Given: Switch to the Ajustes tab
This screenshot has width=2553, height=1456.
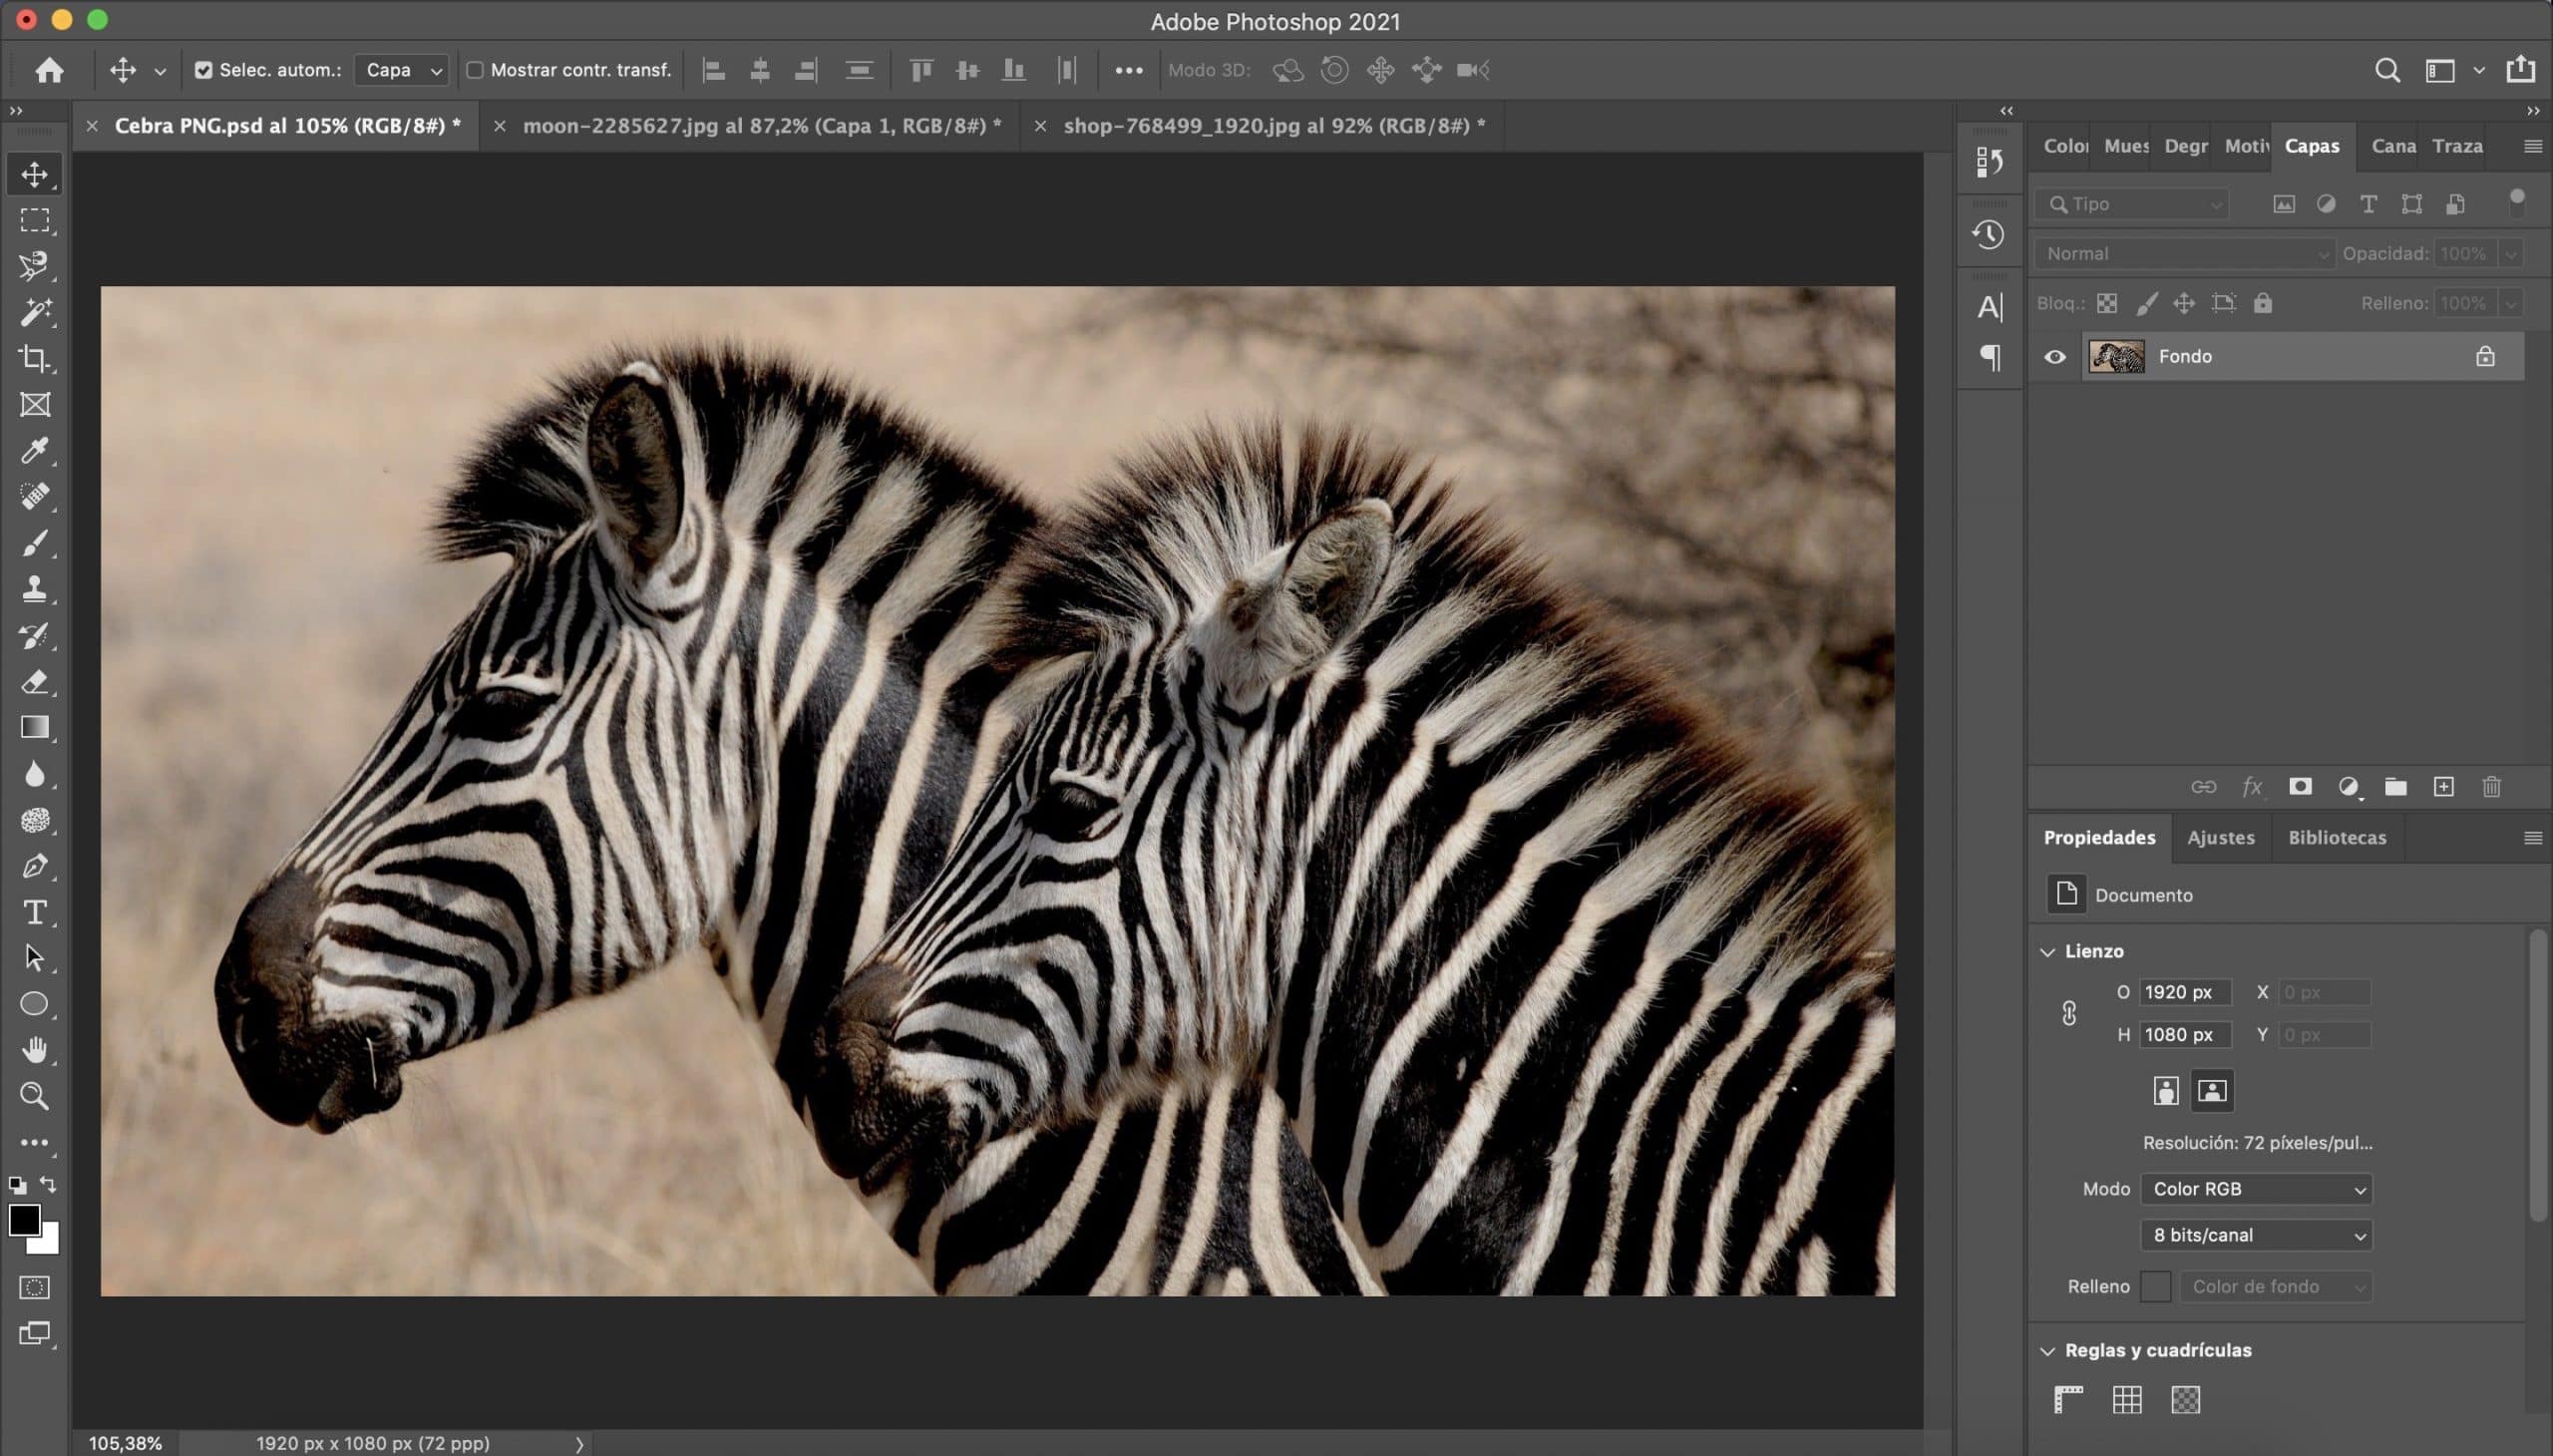Looking at the screenshot, I should tap(2220, 837).
